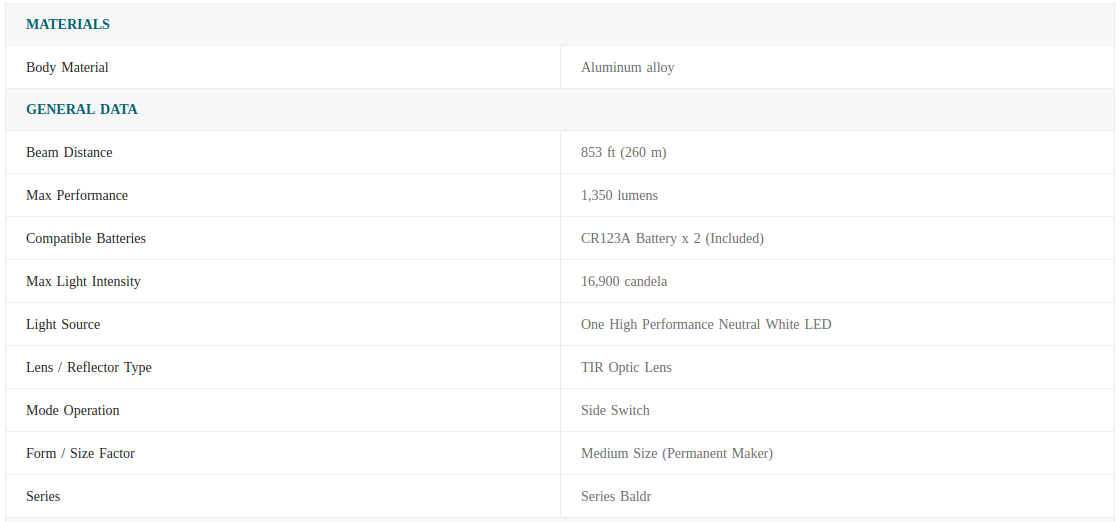Click CR123A Battery x 2 (Included) text

(672, 238)
